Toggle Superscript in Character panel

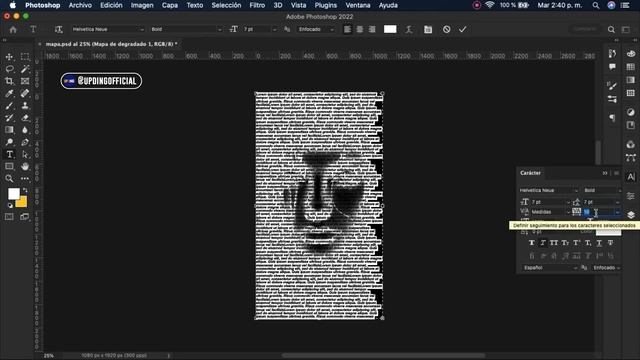pyautogui.click(x=576, y=243)
